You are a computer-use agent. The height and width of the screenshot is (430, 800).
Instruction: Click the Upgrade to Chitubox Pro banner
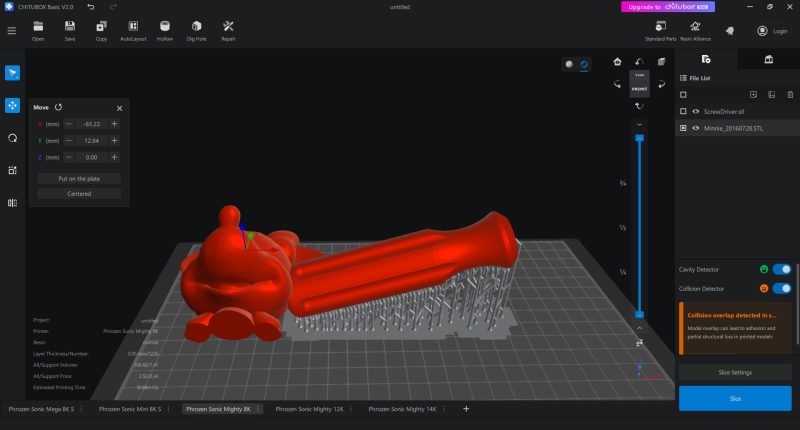tap(667, 7)
